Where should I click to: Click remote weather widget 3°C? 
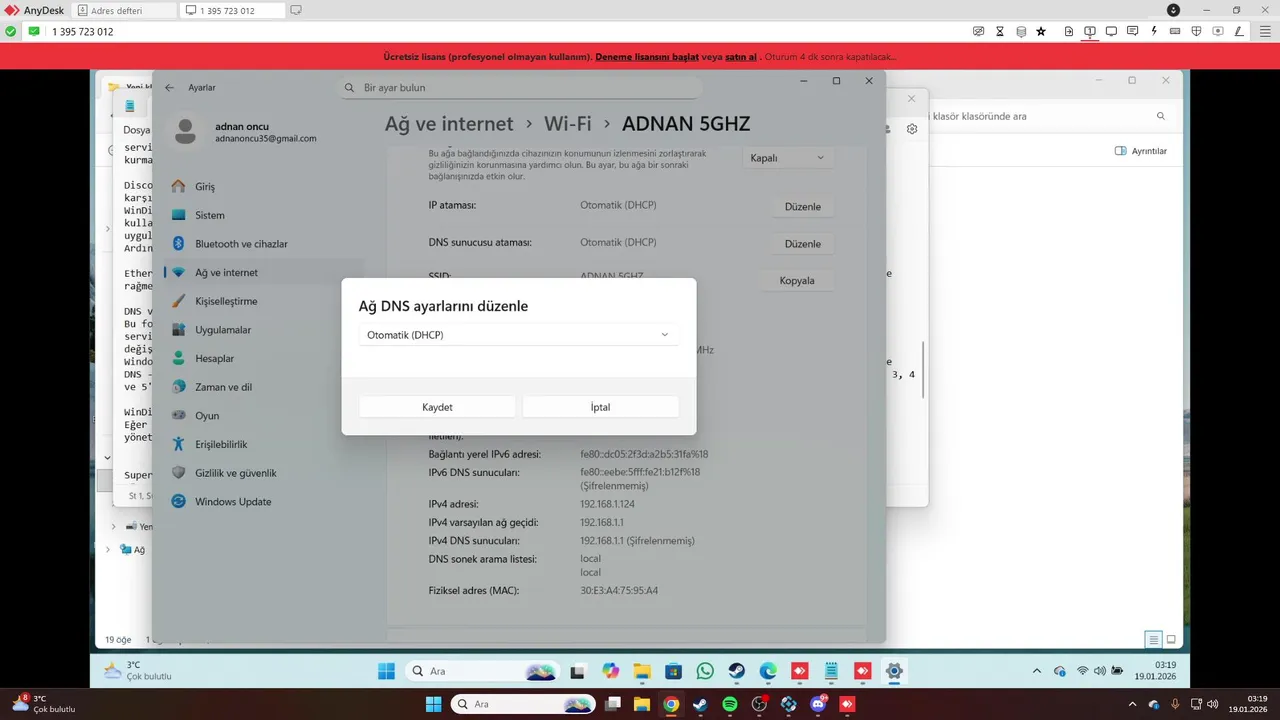click(137, 671)
